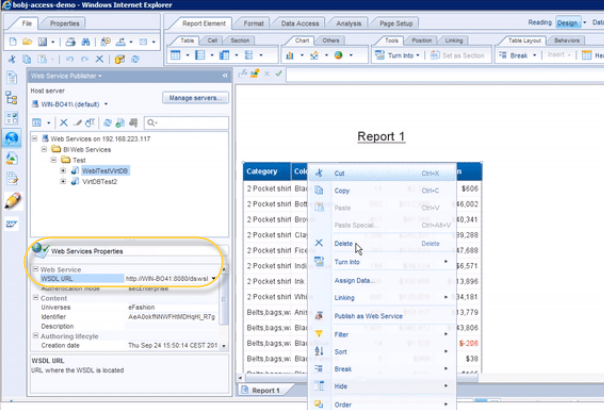Image resolution: width=604 pixels, height=410 pixels.
Task: Click the Save icon in File toolbar
Action: [42, 42]
